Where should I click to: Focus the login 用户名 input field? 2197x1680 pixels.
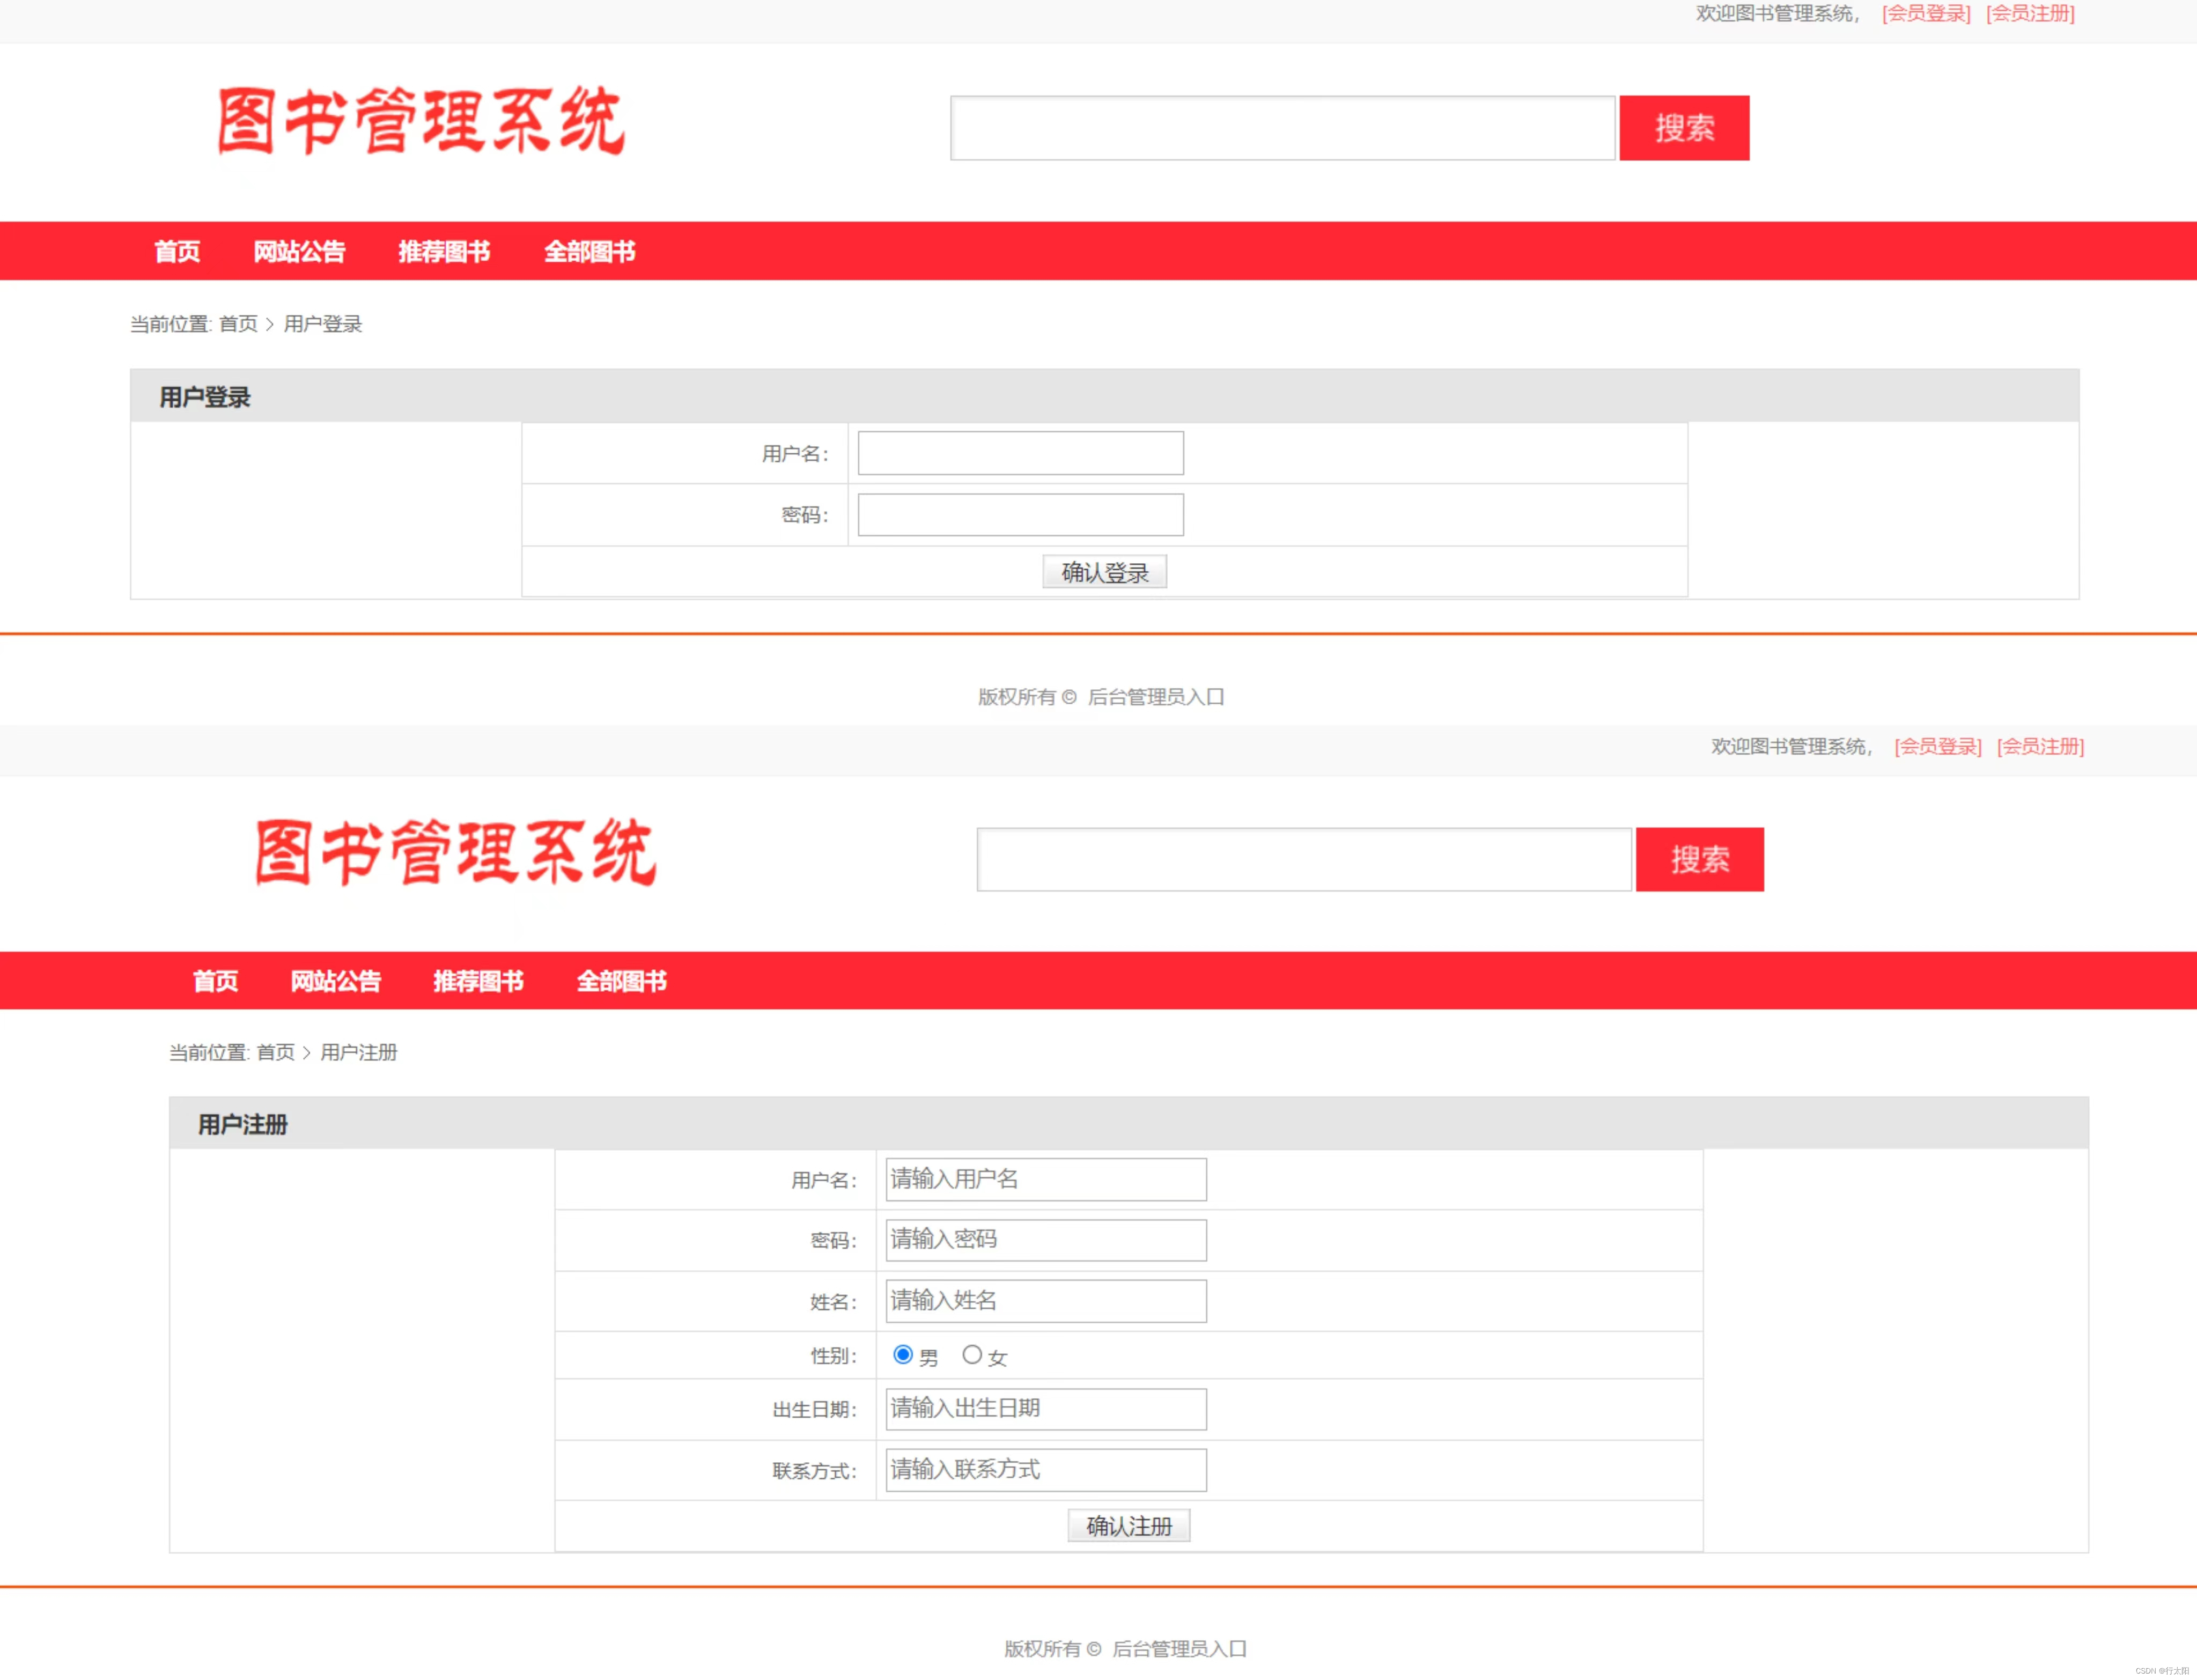coord(1020,453)
